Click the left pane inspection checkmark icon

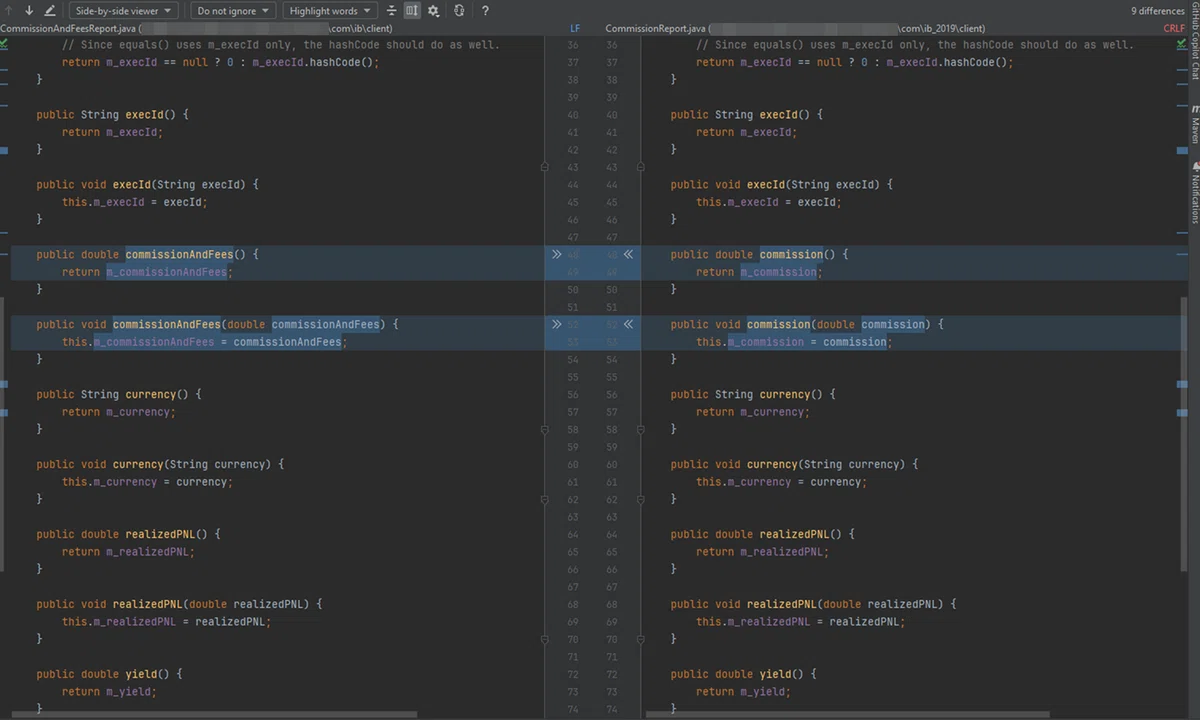tap(5, 44)
